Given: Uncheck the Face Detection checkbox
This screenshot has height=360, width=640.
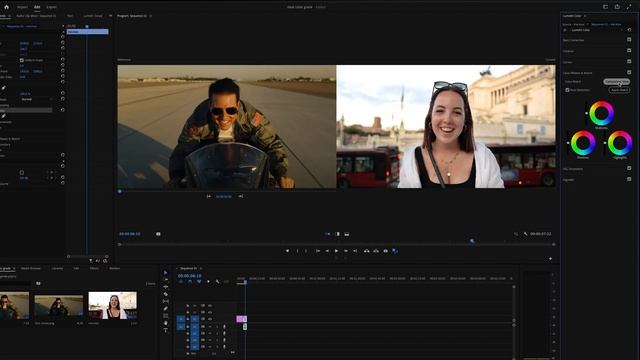Looking at the screenshot, I should tap(567, 90).
